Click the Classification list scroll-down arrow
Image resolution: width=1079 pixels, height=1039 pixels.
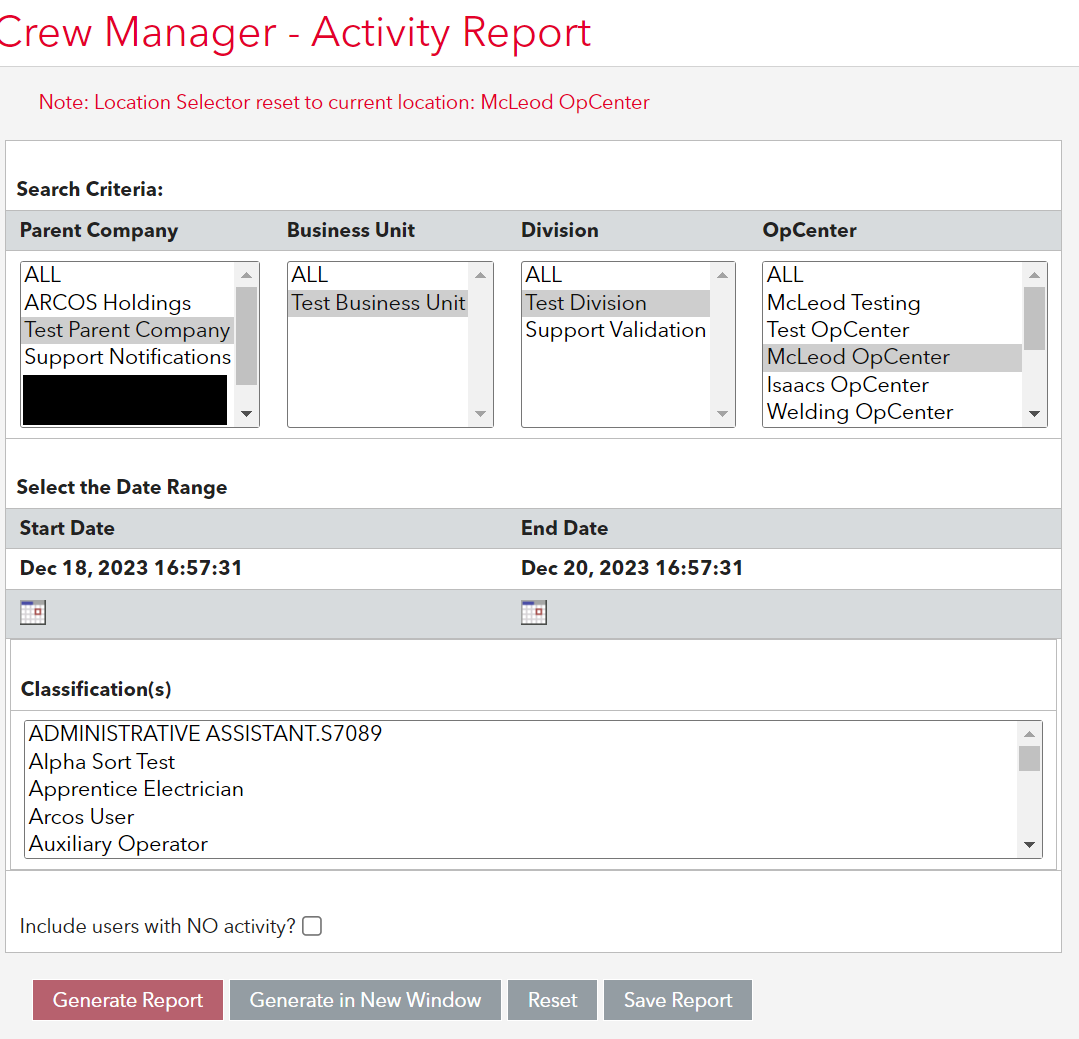click(x=1029, y=845)
